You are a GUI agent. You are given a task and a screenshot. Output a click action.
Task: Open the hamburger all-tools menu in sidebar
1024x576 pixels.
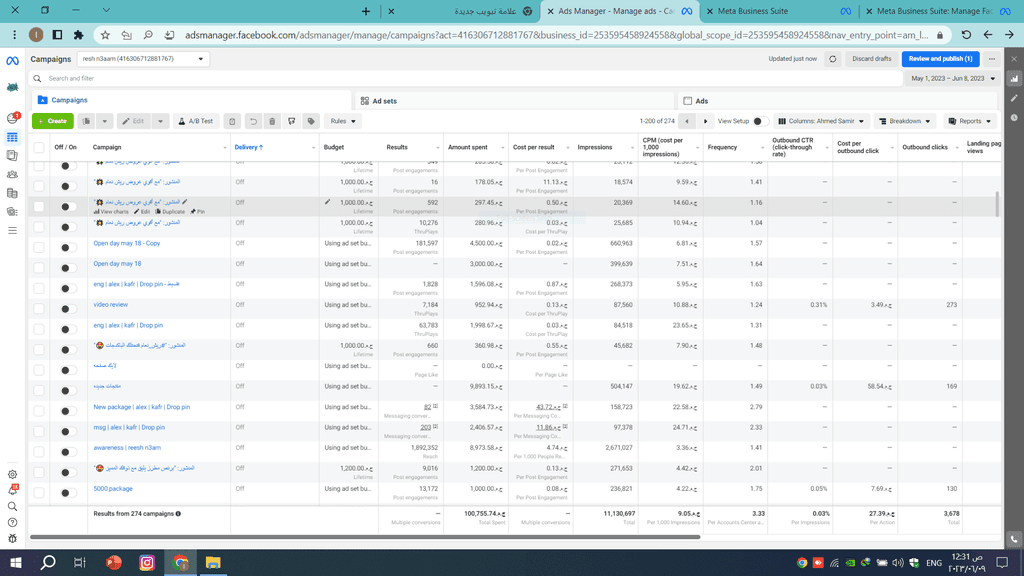click(x=12, y=231)
